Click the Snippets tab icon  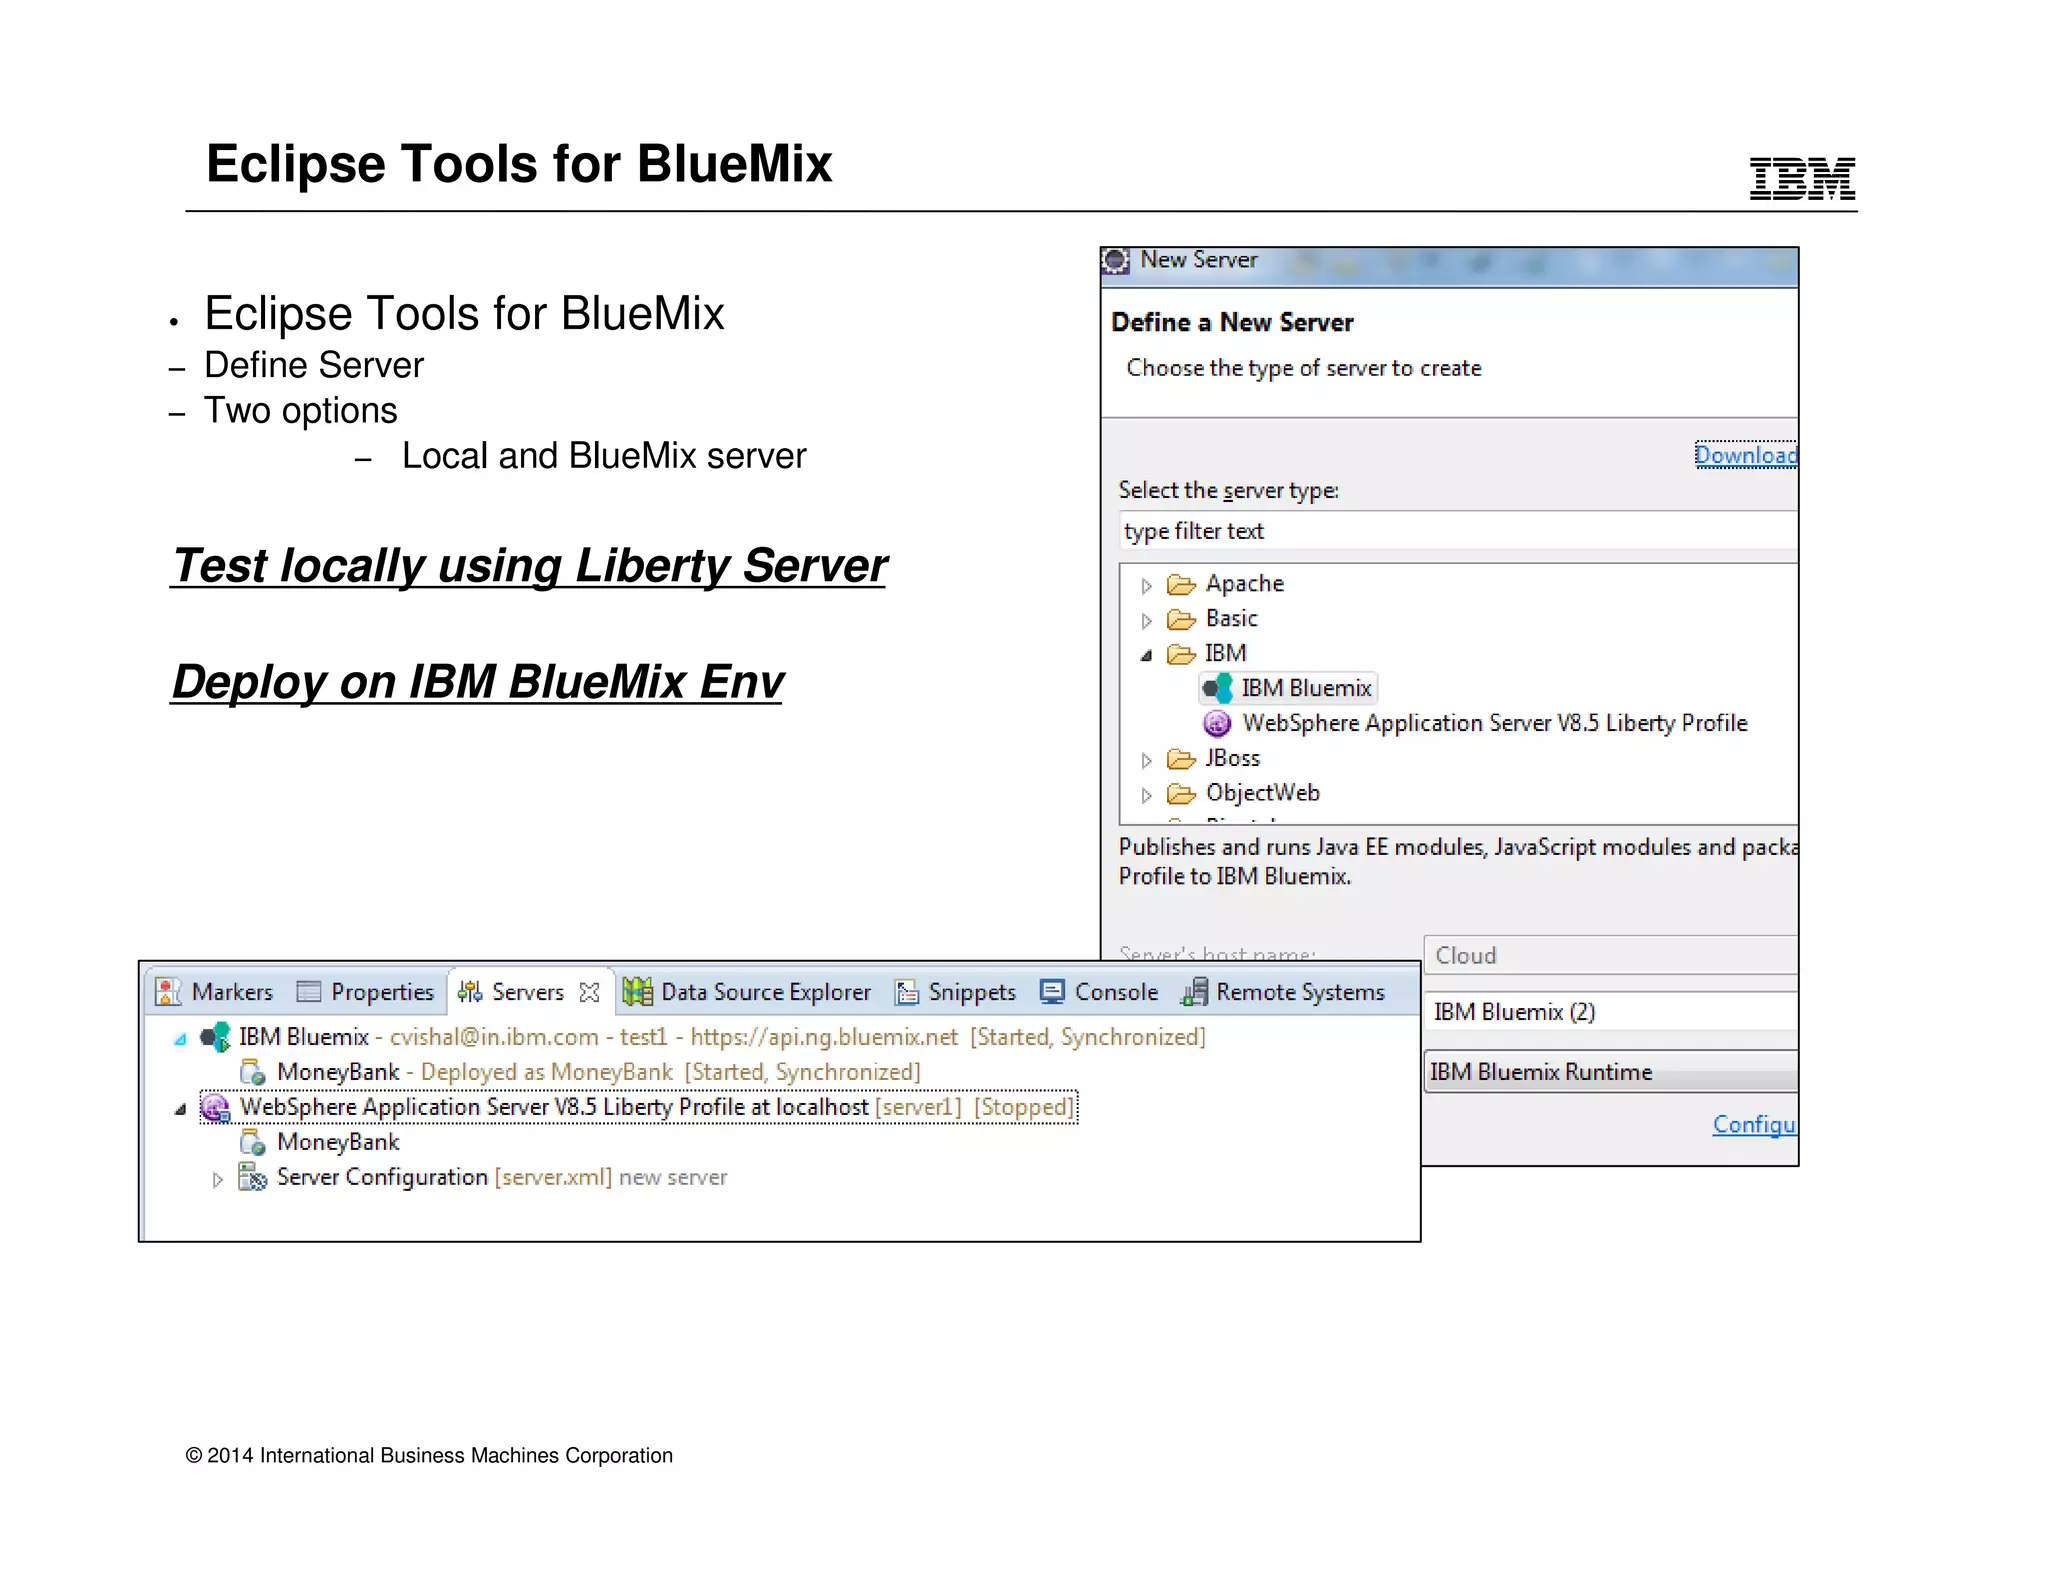[907, 992]
